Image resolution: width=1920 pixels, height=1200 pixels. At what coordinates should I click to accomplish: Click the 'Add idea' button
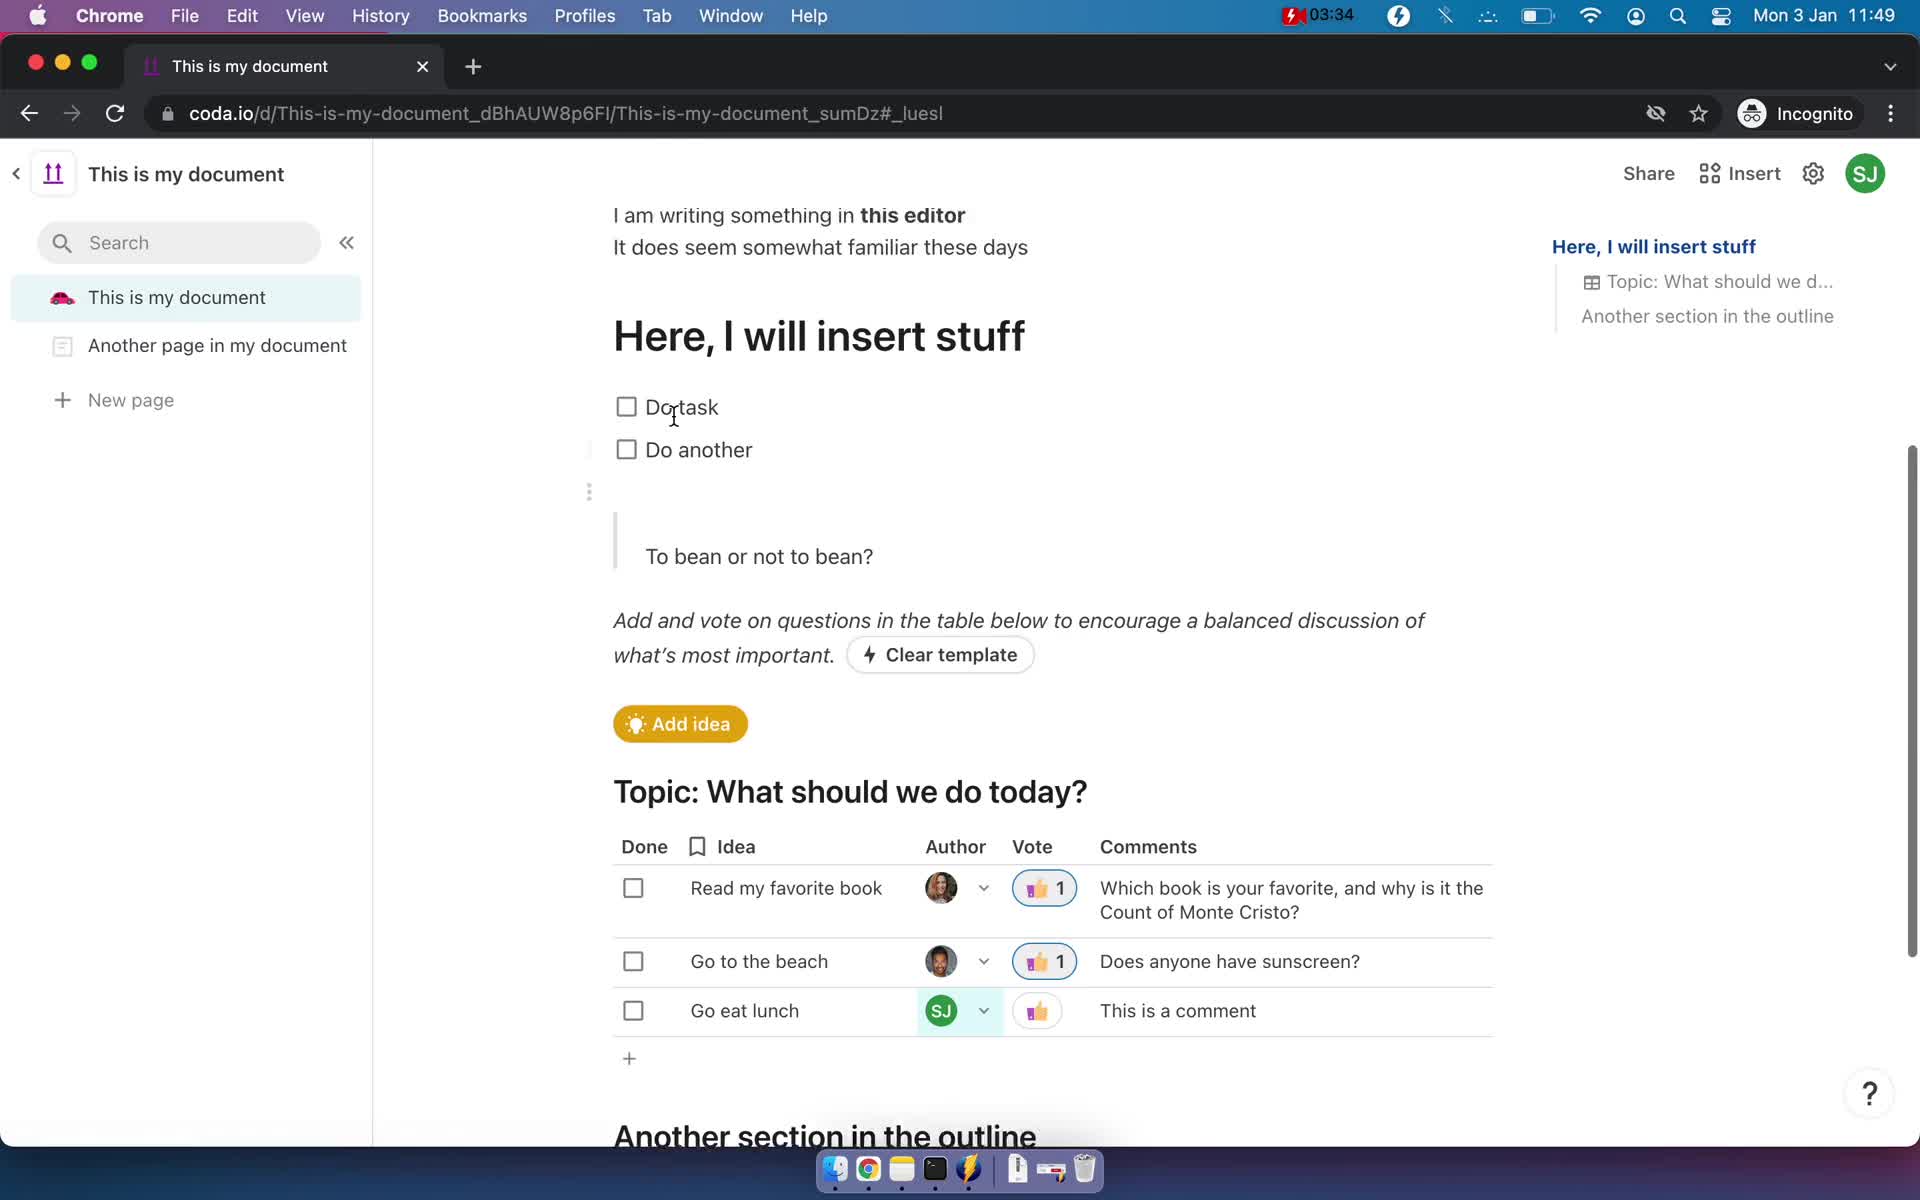[680, 723]
